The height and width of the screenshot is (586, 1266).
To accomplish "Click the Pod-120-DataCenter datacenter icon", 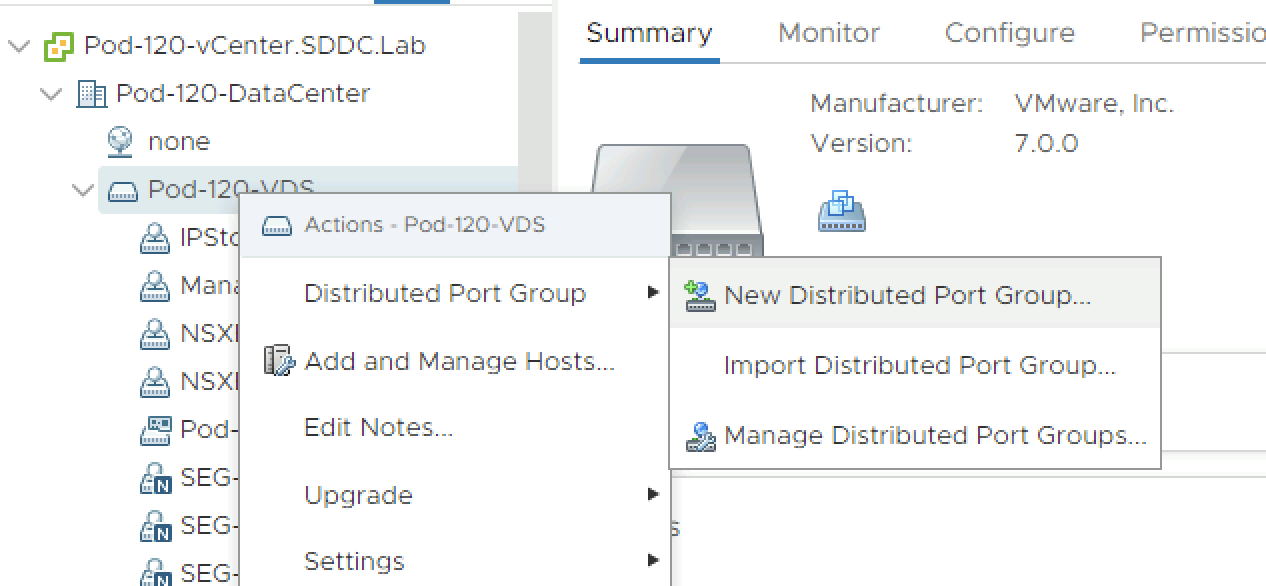I will tap(92, 94).
